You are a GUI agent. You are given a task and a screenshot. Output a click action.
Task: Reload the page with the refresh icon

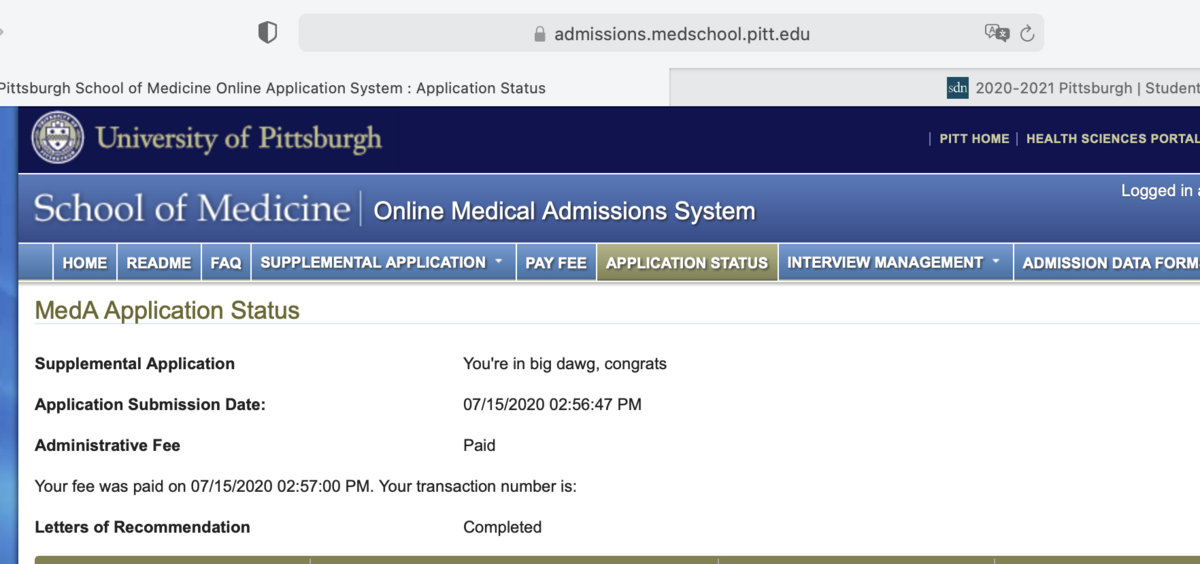click(x=1027, y=34)
